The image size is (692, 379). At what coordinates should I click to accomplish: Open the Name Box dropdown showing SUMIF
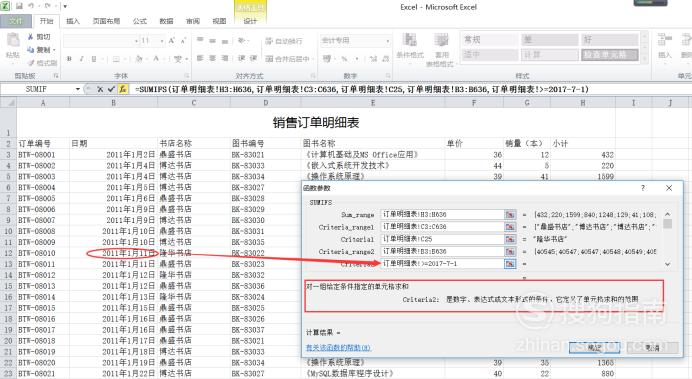(78, 89)
